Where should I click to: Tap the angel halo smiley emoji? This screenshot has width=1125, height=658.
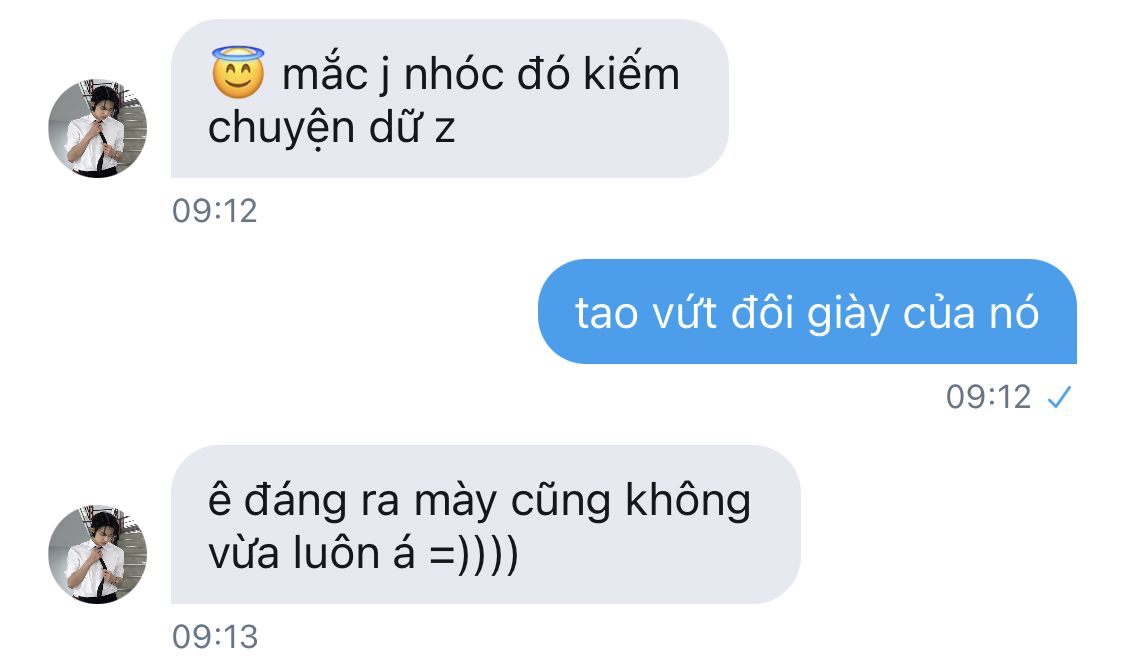tap(238, 72)
